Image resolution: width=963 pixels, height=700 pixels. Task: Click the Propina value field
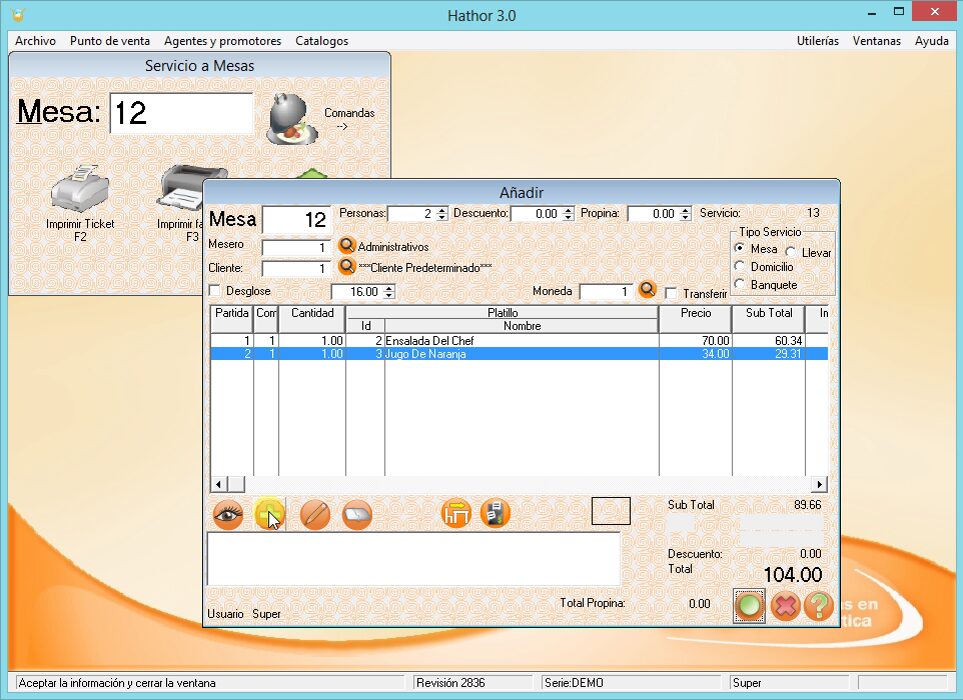point(654,214)
